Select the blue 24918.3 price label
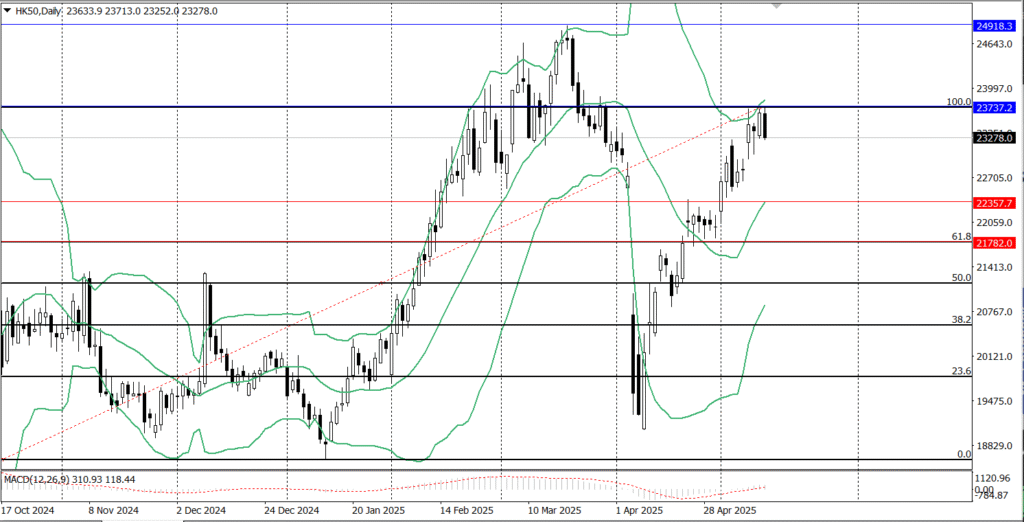Image resolution: width=1024 pixels, height=522 pixels. pos(994,25)
